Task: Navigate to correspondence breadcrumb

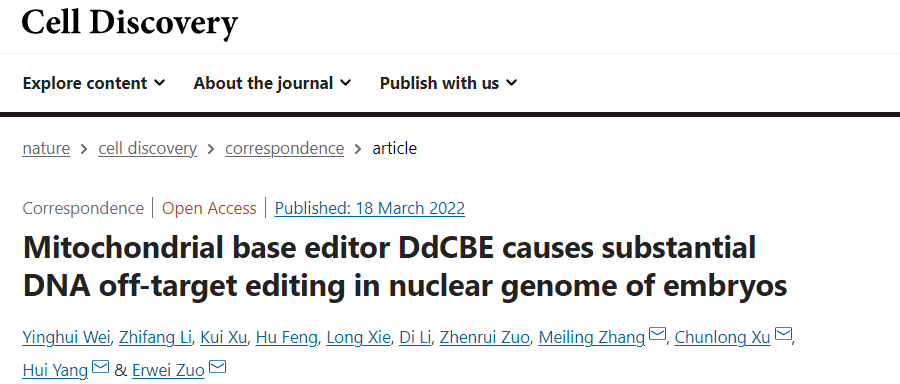Action: 285,149
